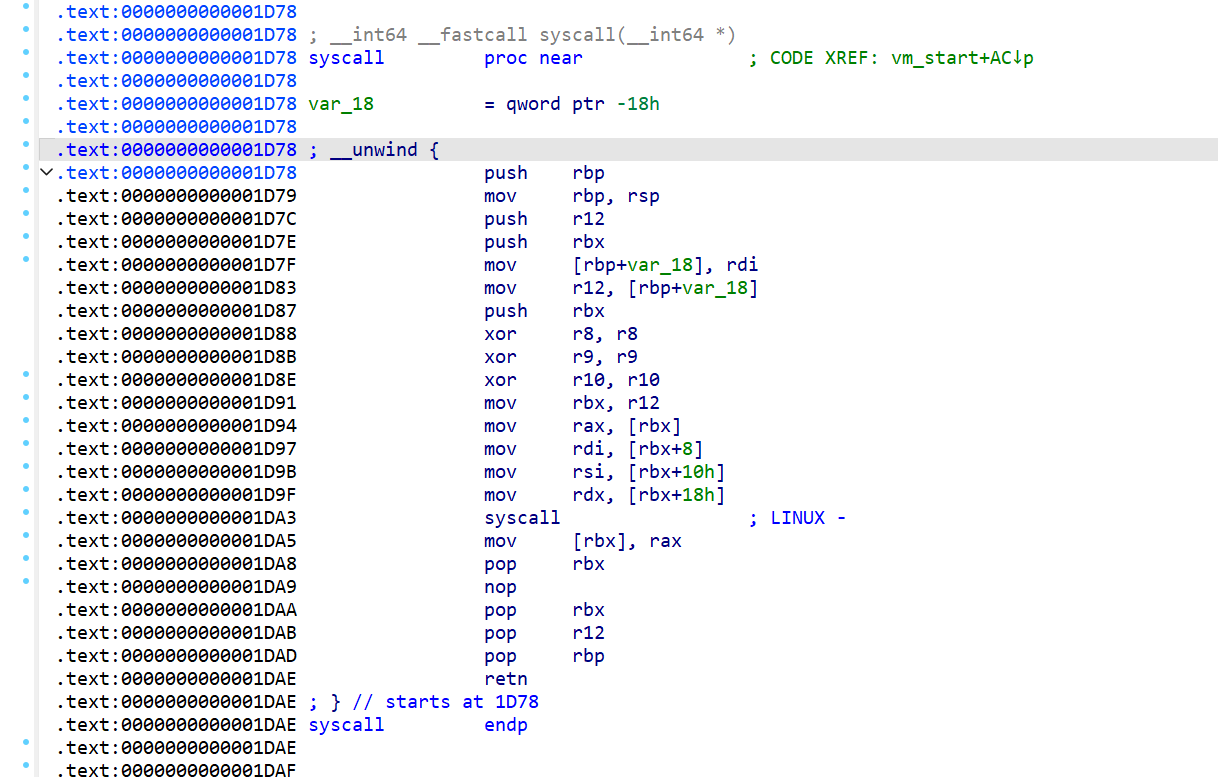Viewport: 1218px width, 777px height.
Task: Toggle breakpoint dot on the syscall instruction line
Action: [25, 512]
